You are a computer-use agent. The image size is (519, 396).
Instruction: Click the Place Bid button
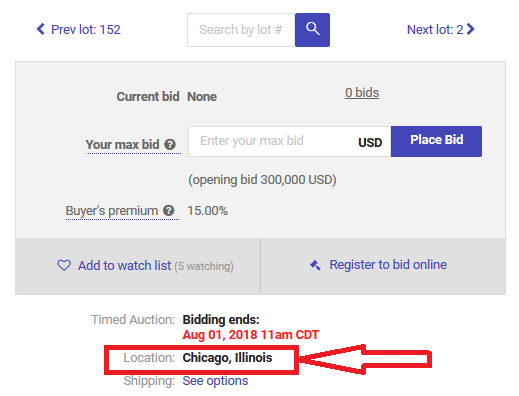click(436, 141)
